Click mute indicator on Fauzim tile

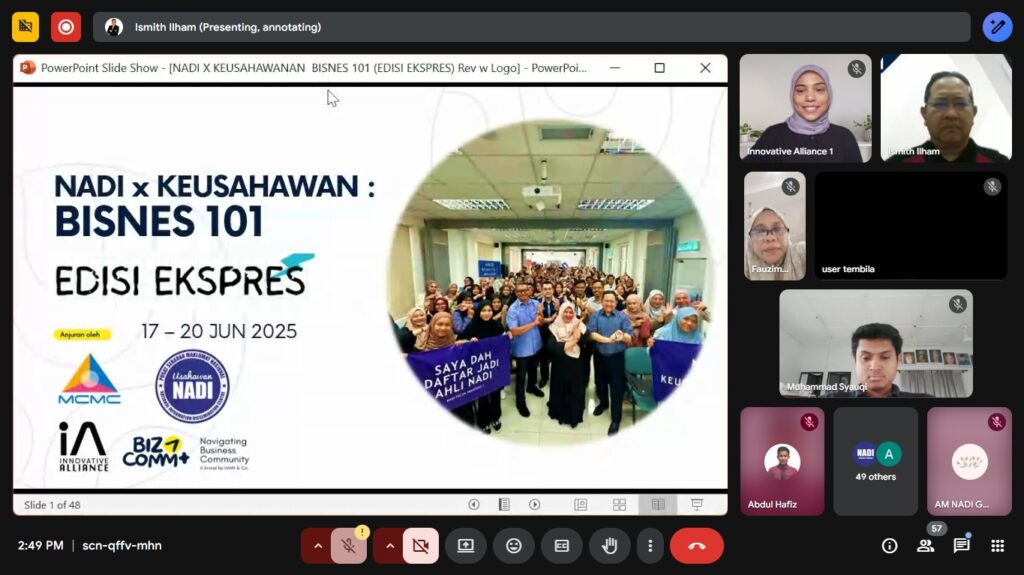click(x=790, y=187)
